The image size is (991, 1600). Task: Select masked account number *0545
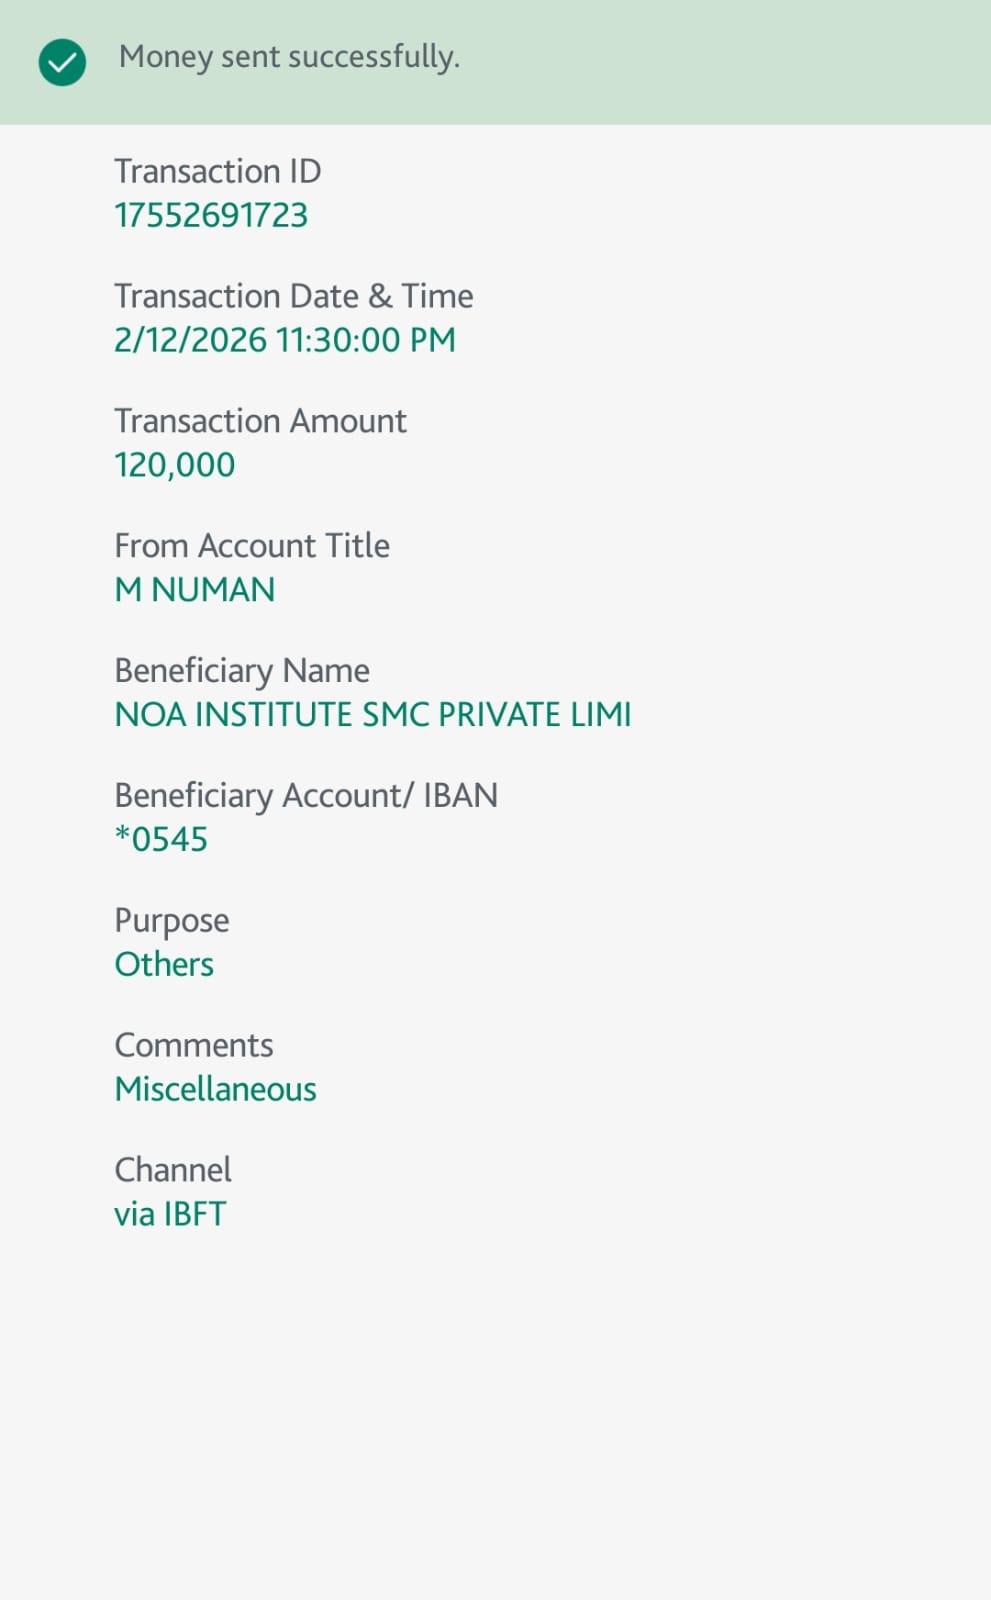click(x=161, y=839)
